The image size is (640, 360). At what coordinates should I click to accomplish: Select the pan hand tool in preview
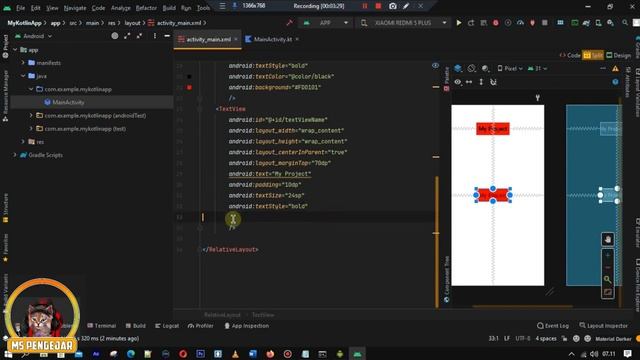(x=607, y=239)
